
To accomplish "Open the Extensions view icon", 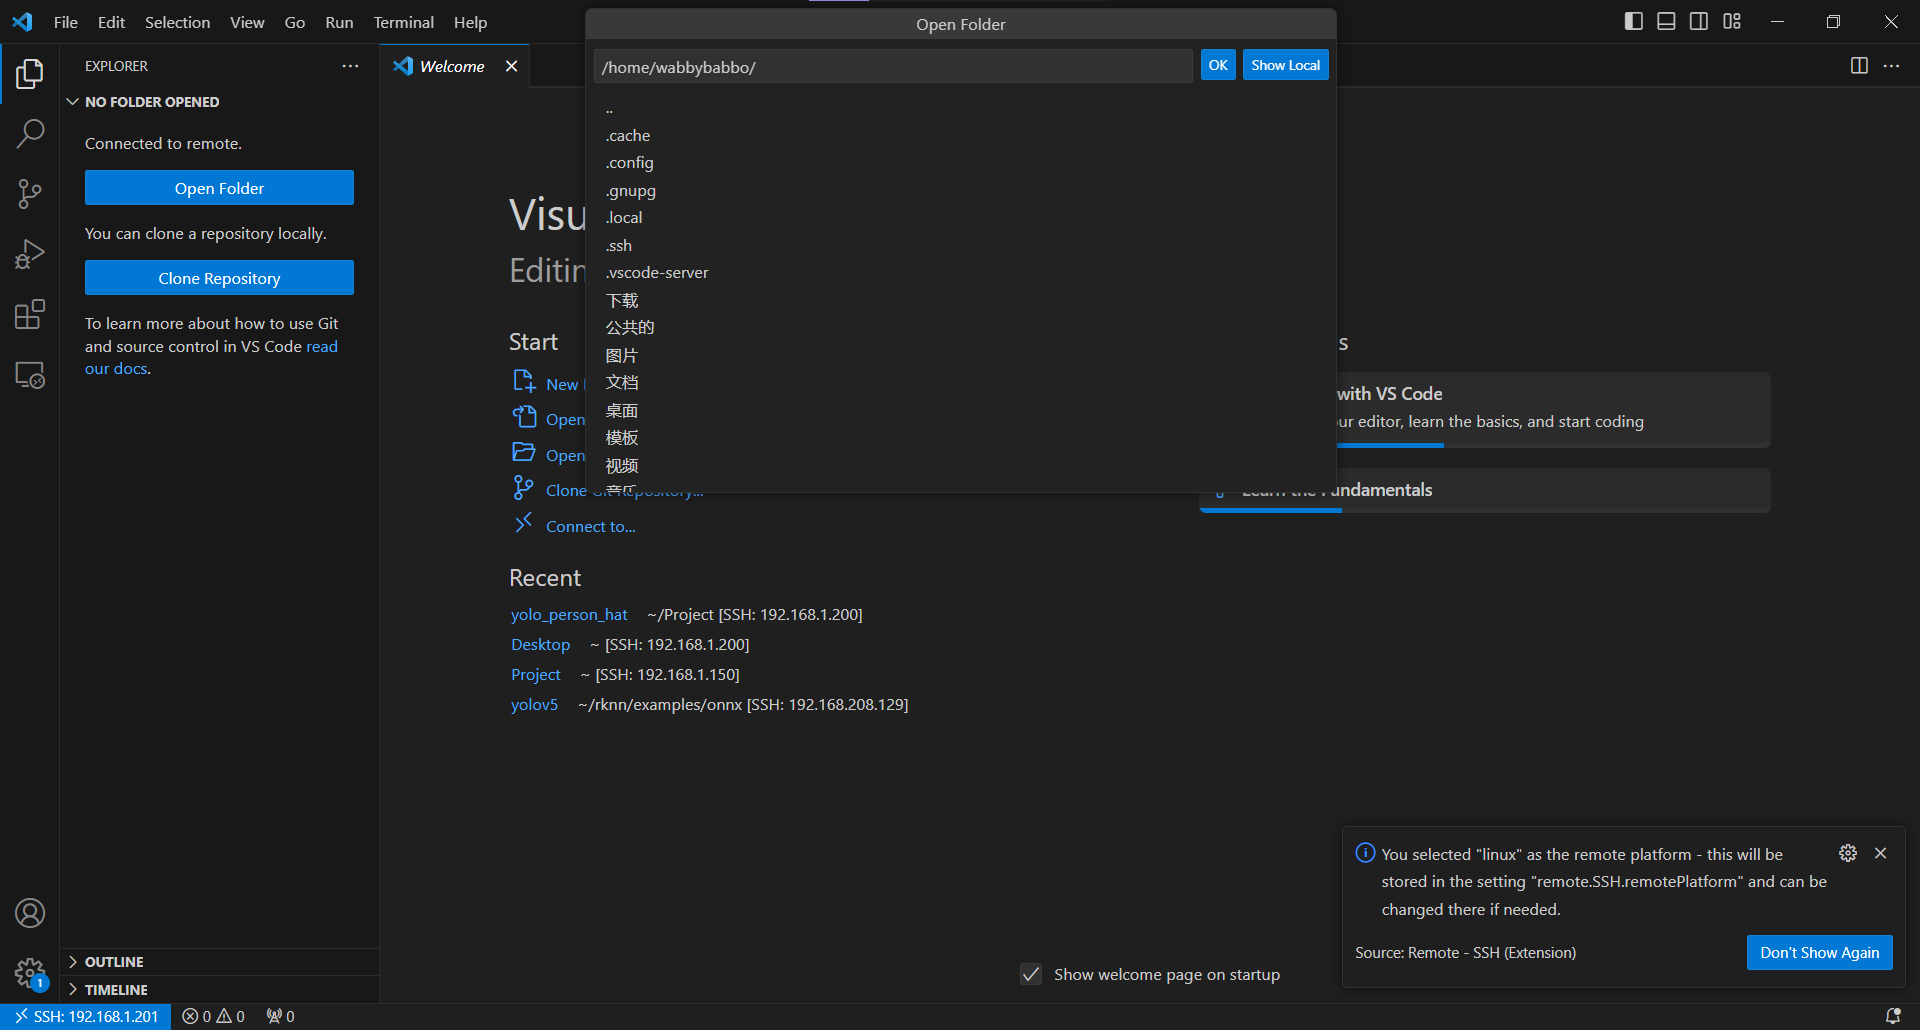I will coord(30,314).
